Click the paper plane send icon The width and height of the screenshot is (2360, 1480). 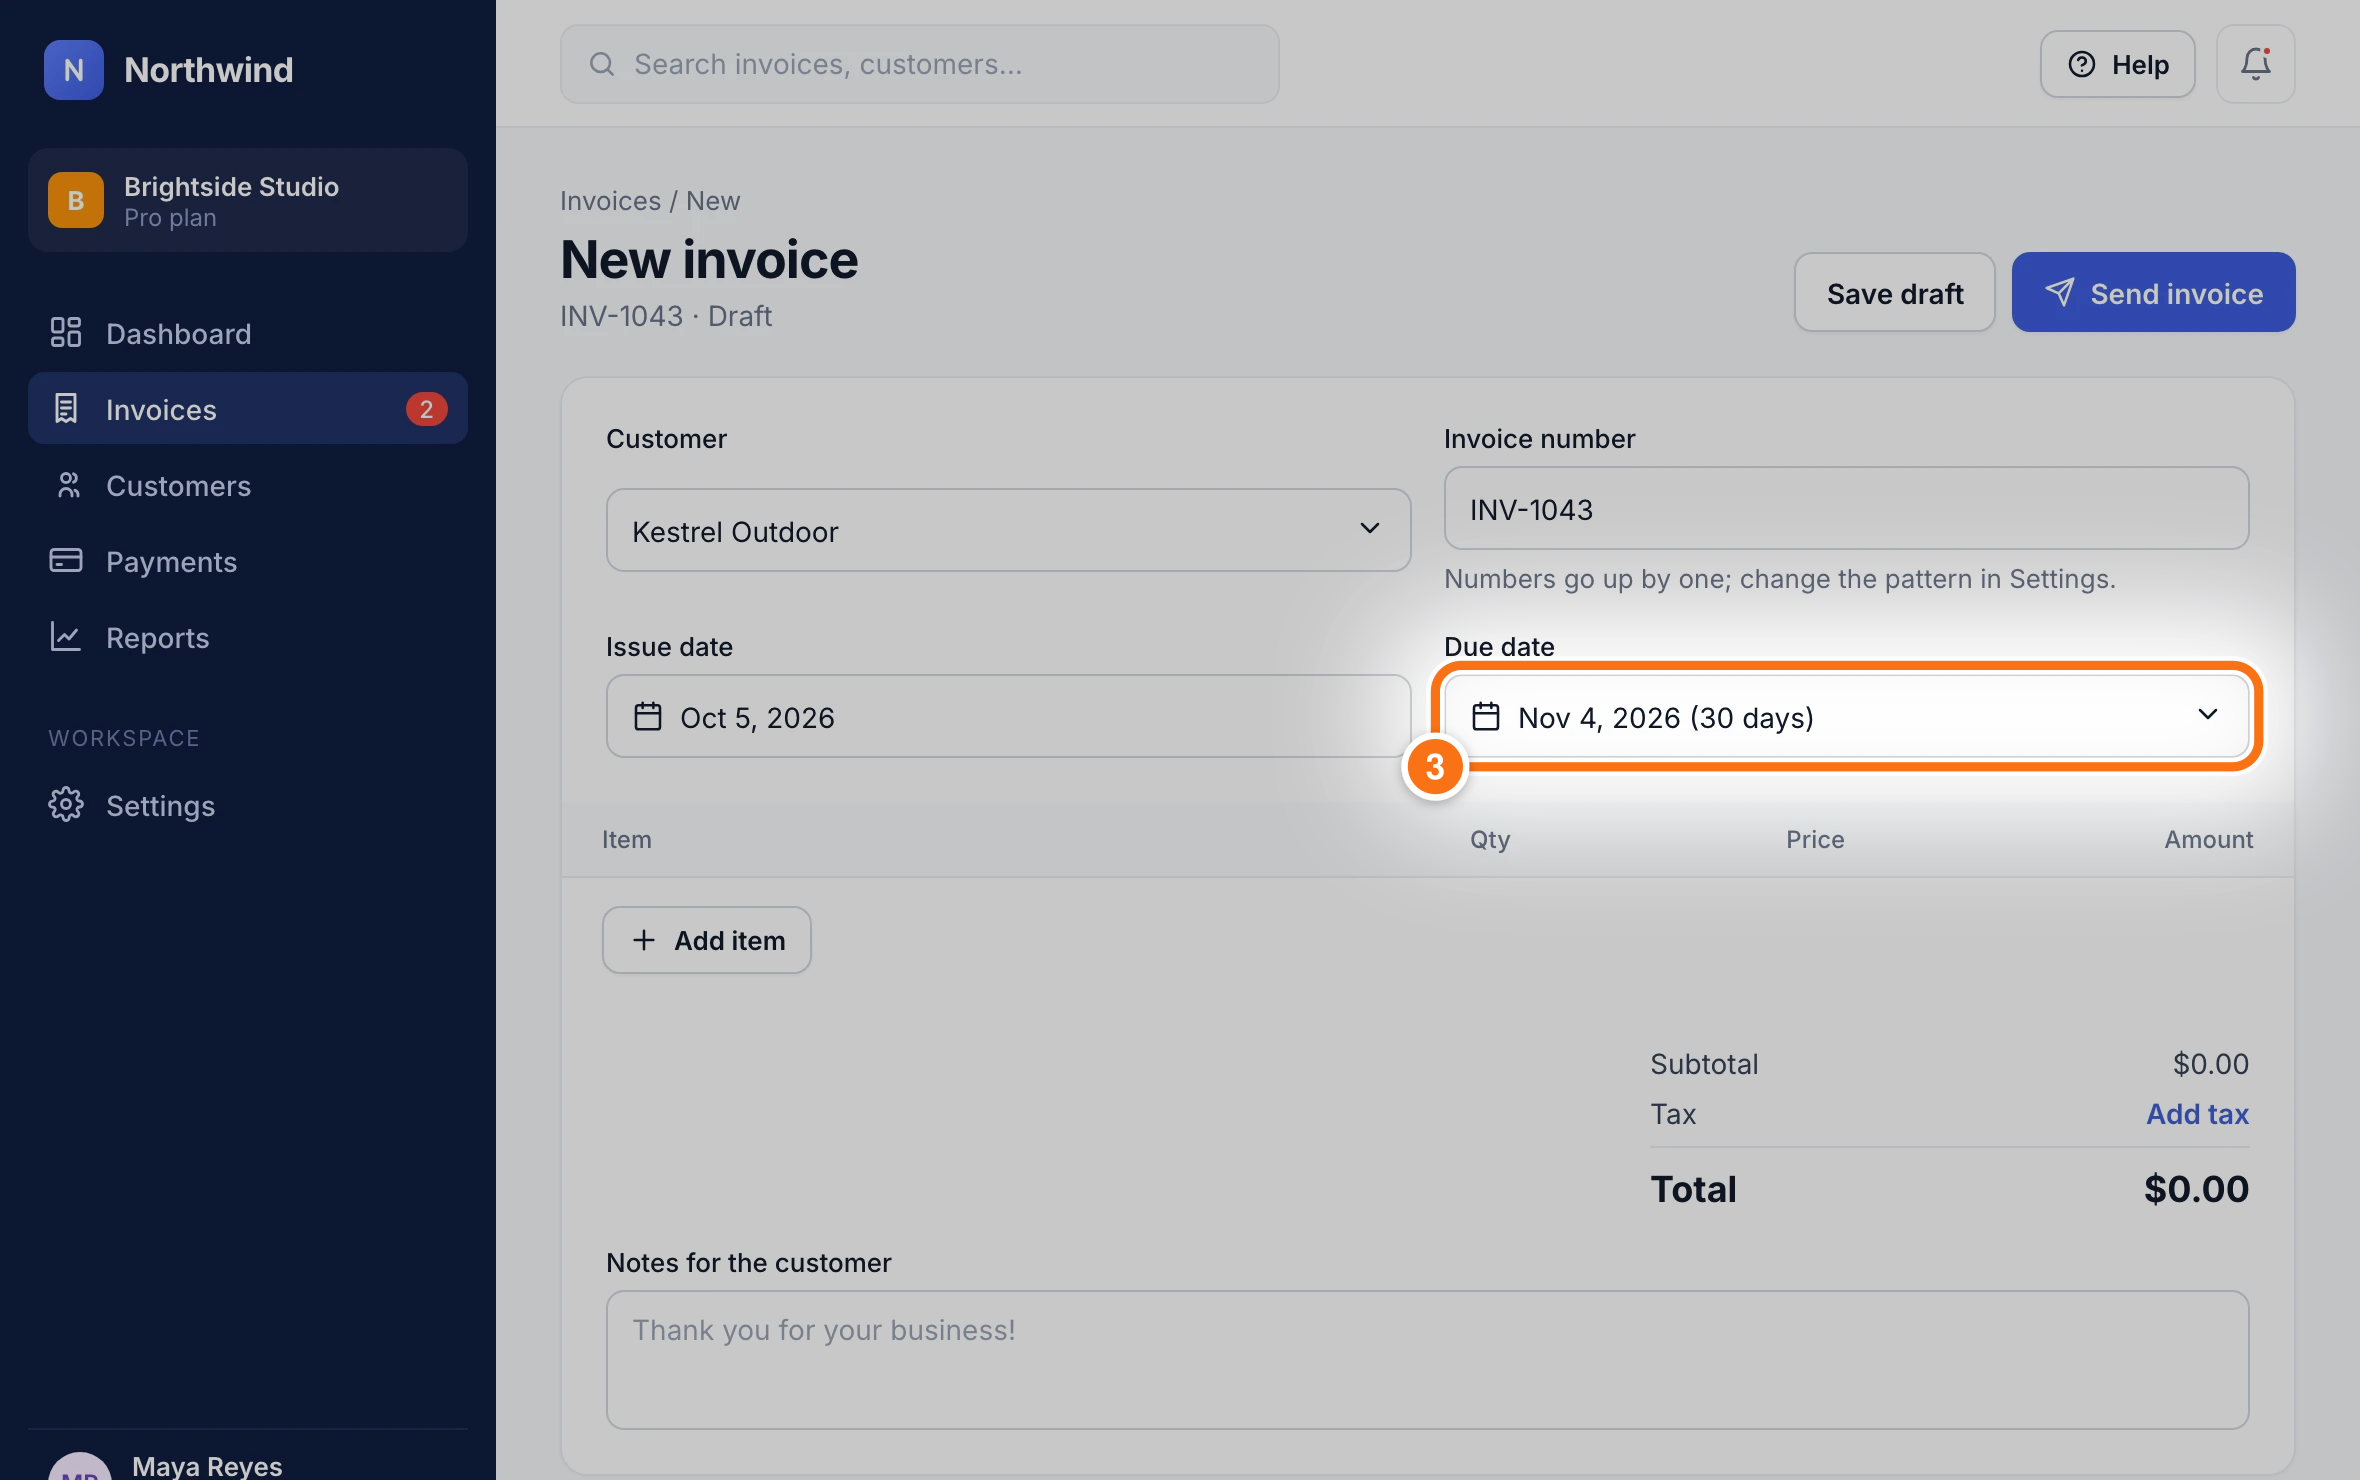(x=2059, y=293)
